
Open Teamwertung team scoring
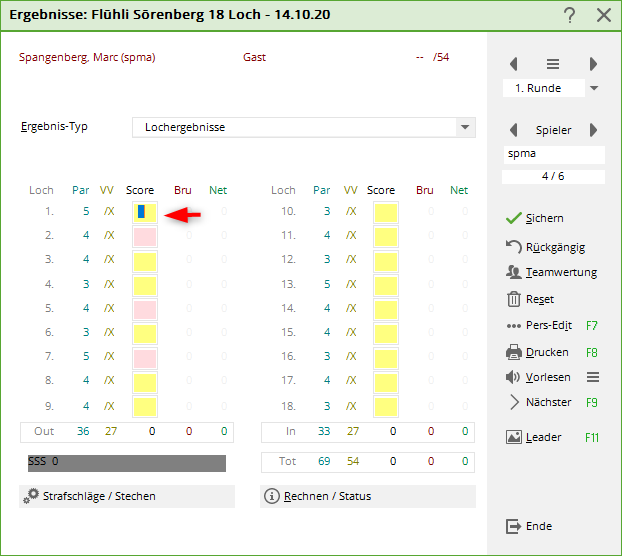[x=551, y=272]
